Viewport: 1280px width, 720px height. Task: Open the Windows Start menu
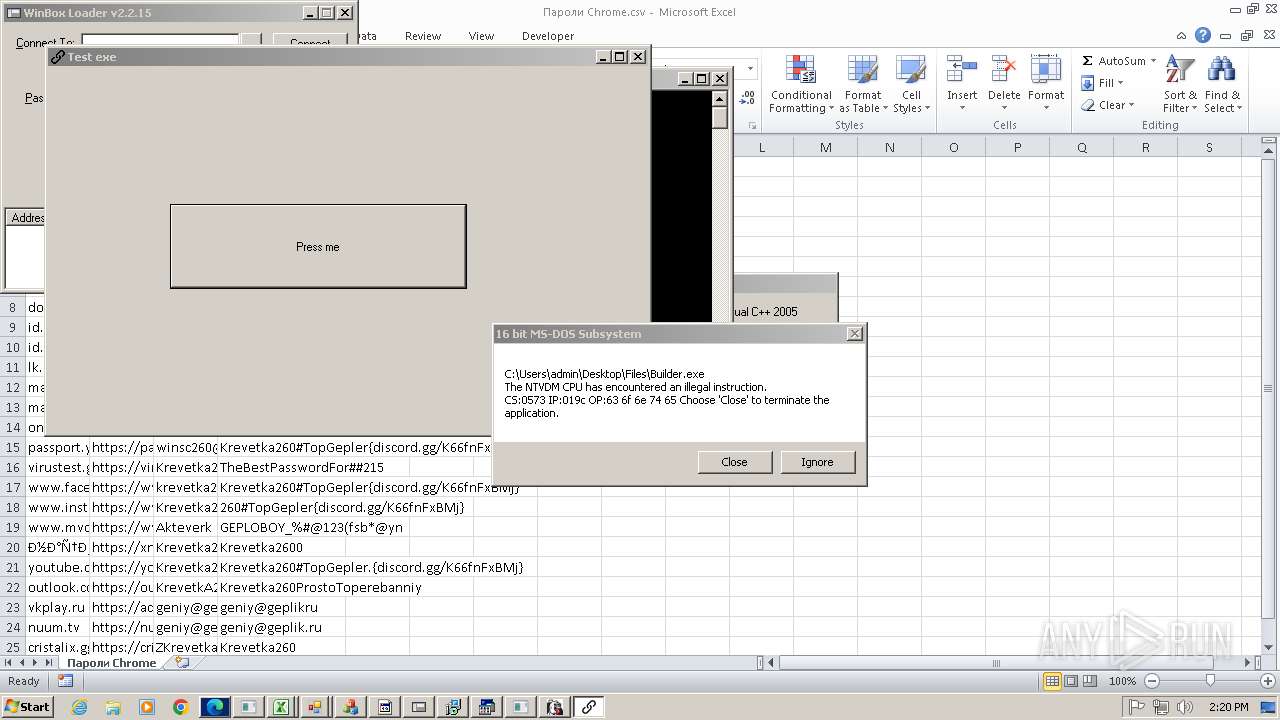pyautogui.click(x=27, y=707)
